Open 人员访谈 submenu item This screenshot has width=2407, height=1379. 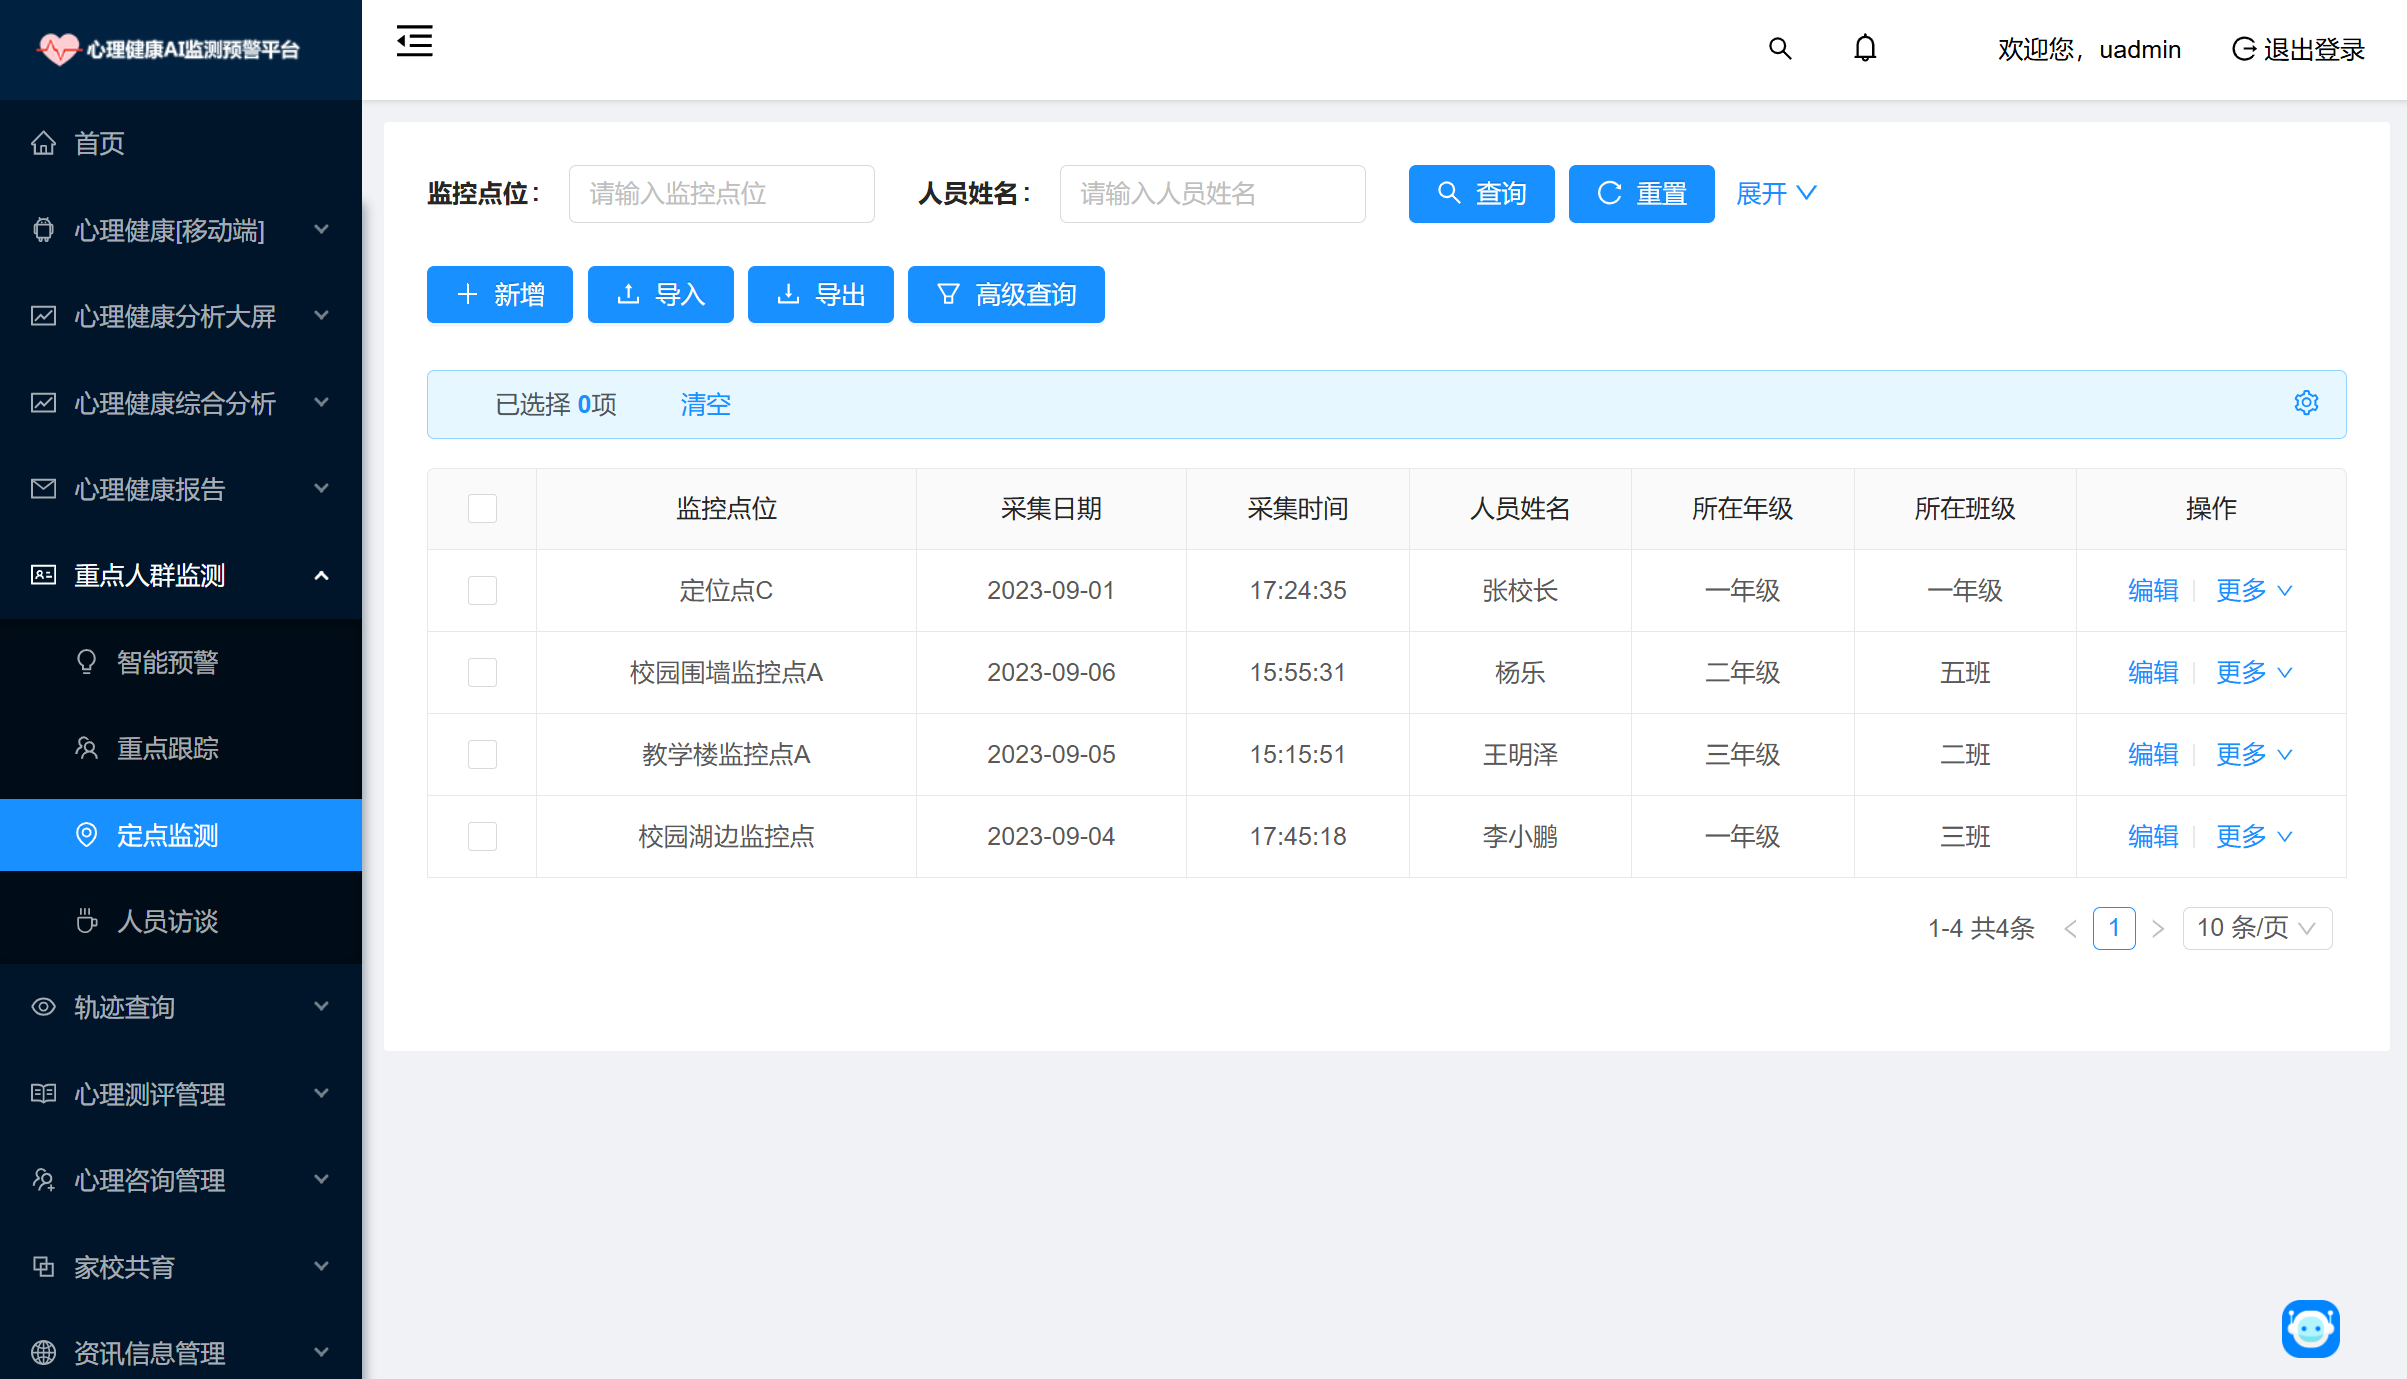167,921
